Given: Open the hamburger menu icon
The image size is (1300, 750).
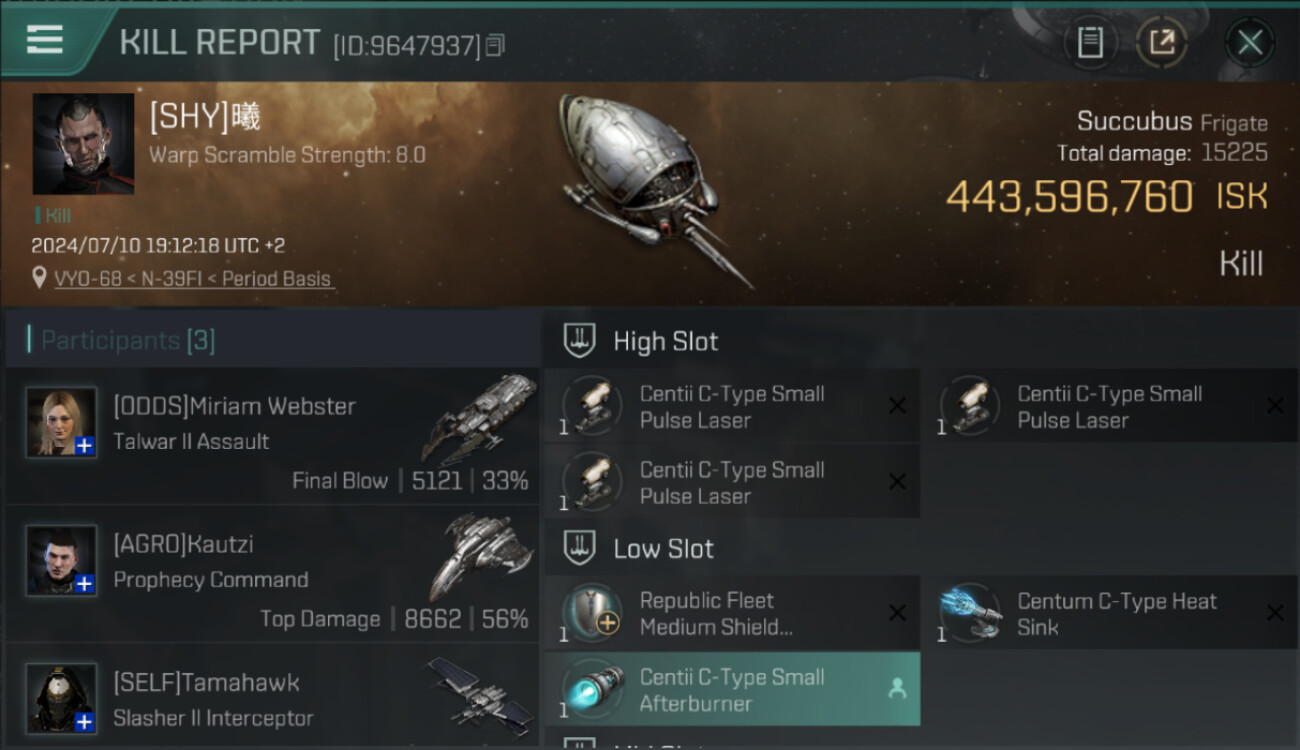Looking at the screenshot, I should click(45, 39).
